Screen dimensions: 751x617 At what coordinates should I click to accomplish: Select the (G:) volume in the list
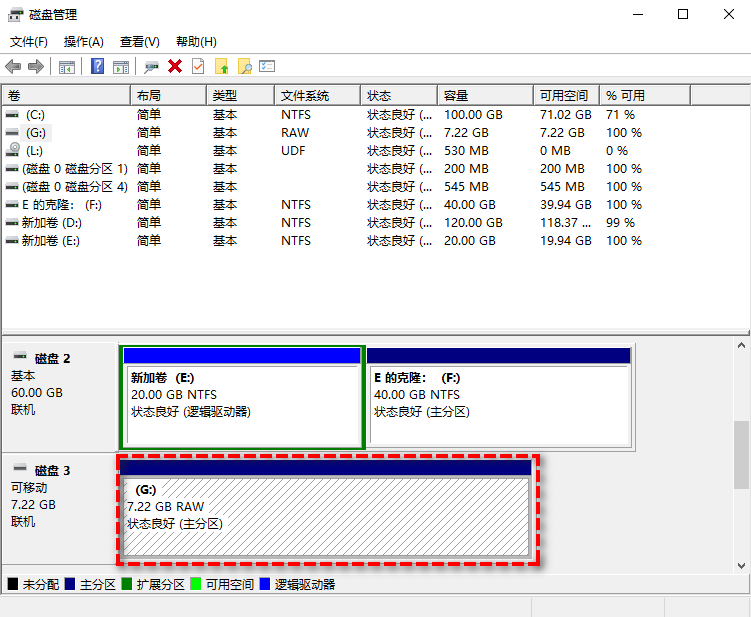[x=35, y=133]
